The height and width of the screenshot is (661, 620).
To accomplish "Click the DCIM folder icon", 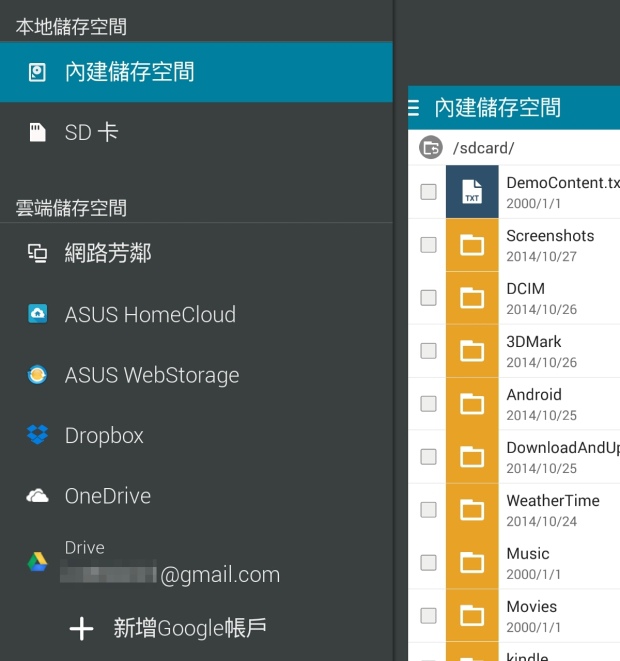I will pos(472,298).
